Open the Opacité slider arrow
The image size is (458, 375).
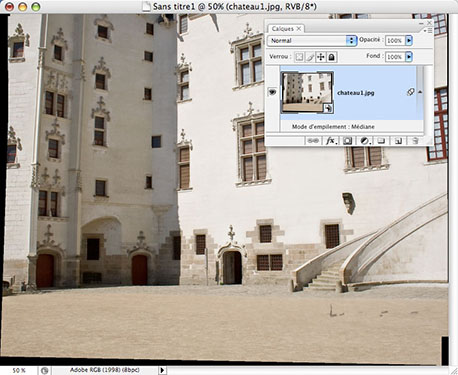coord(409,41)
